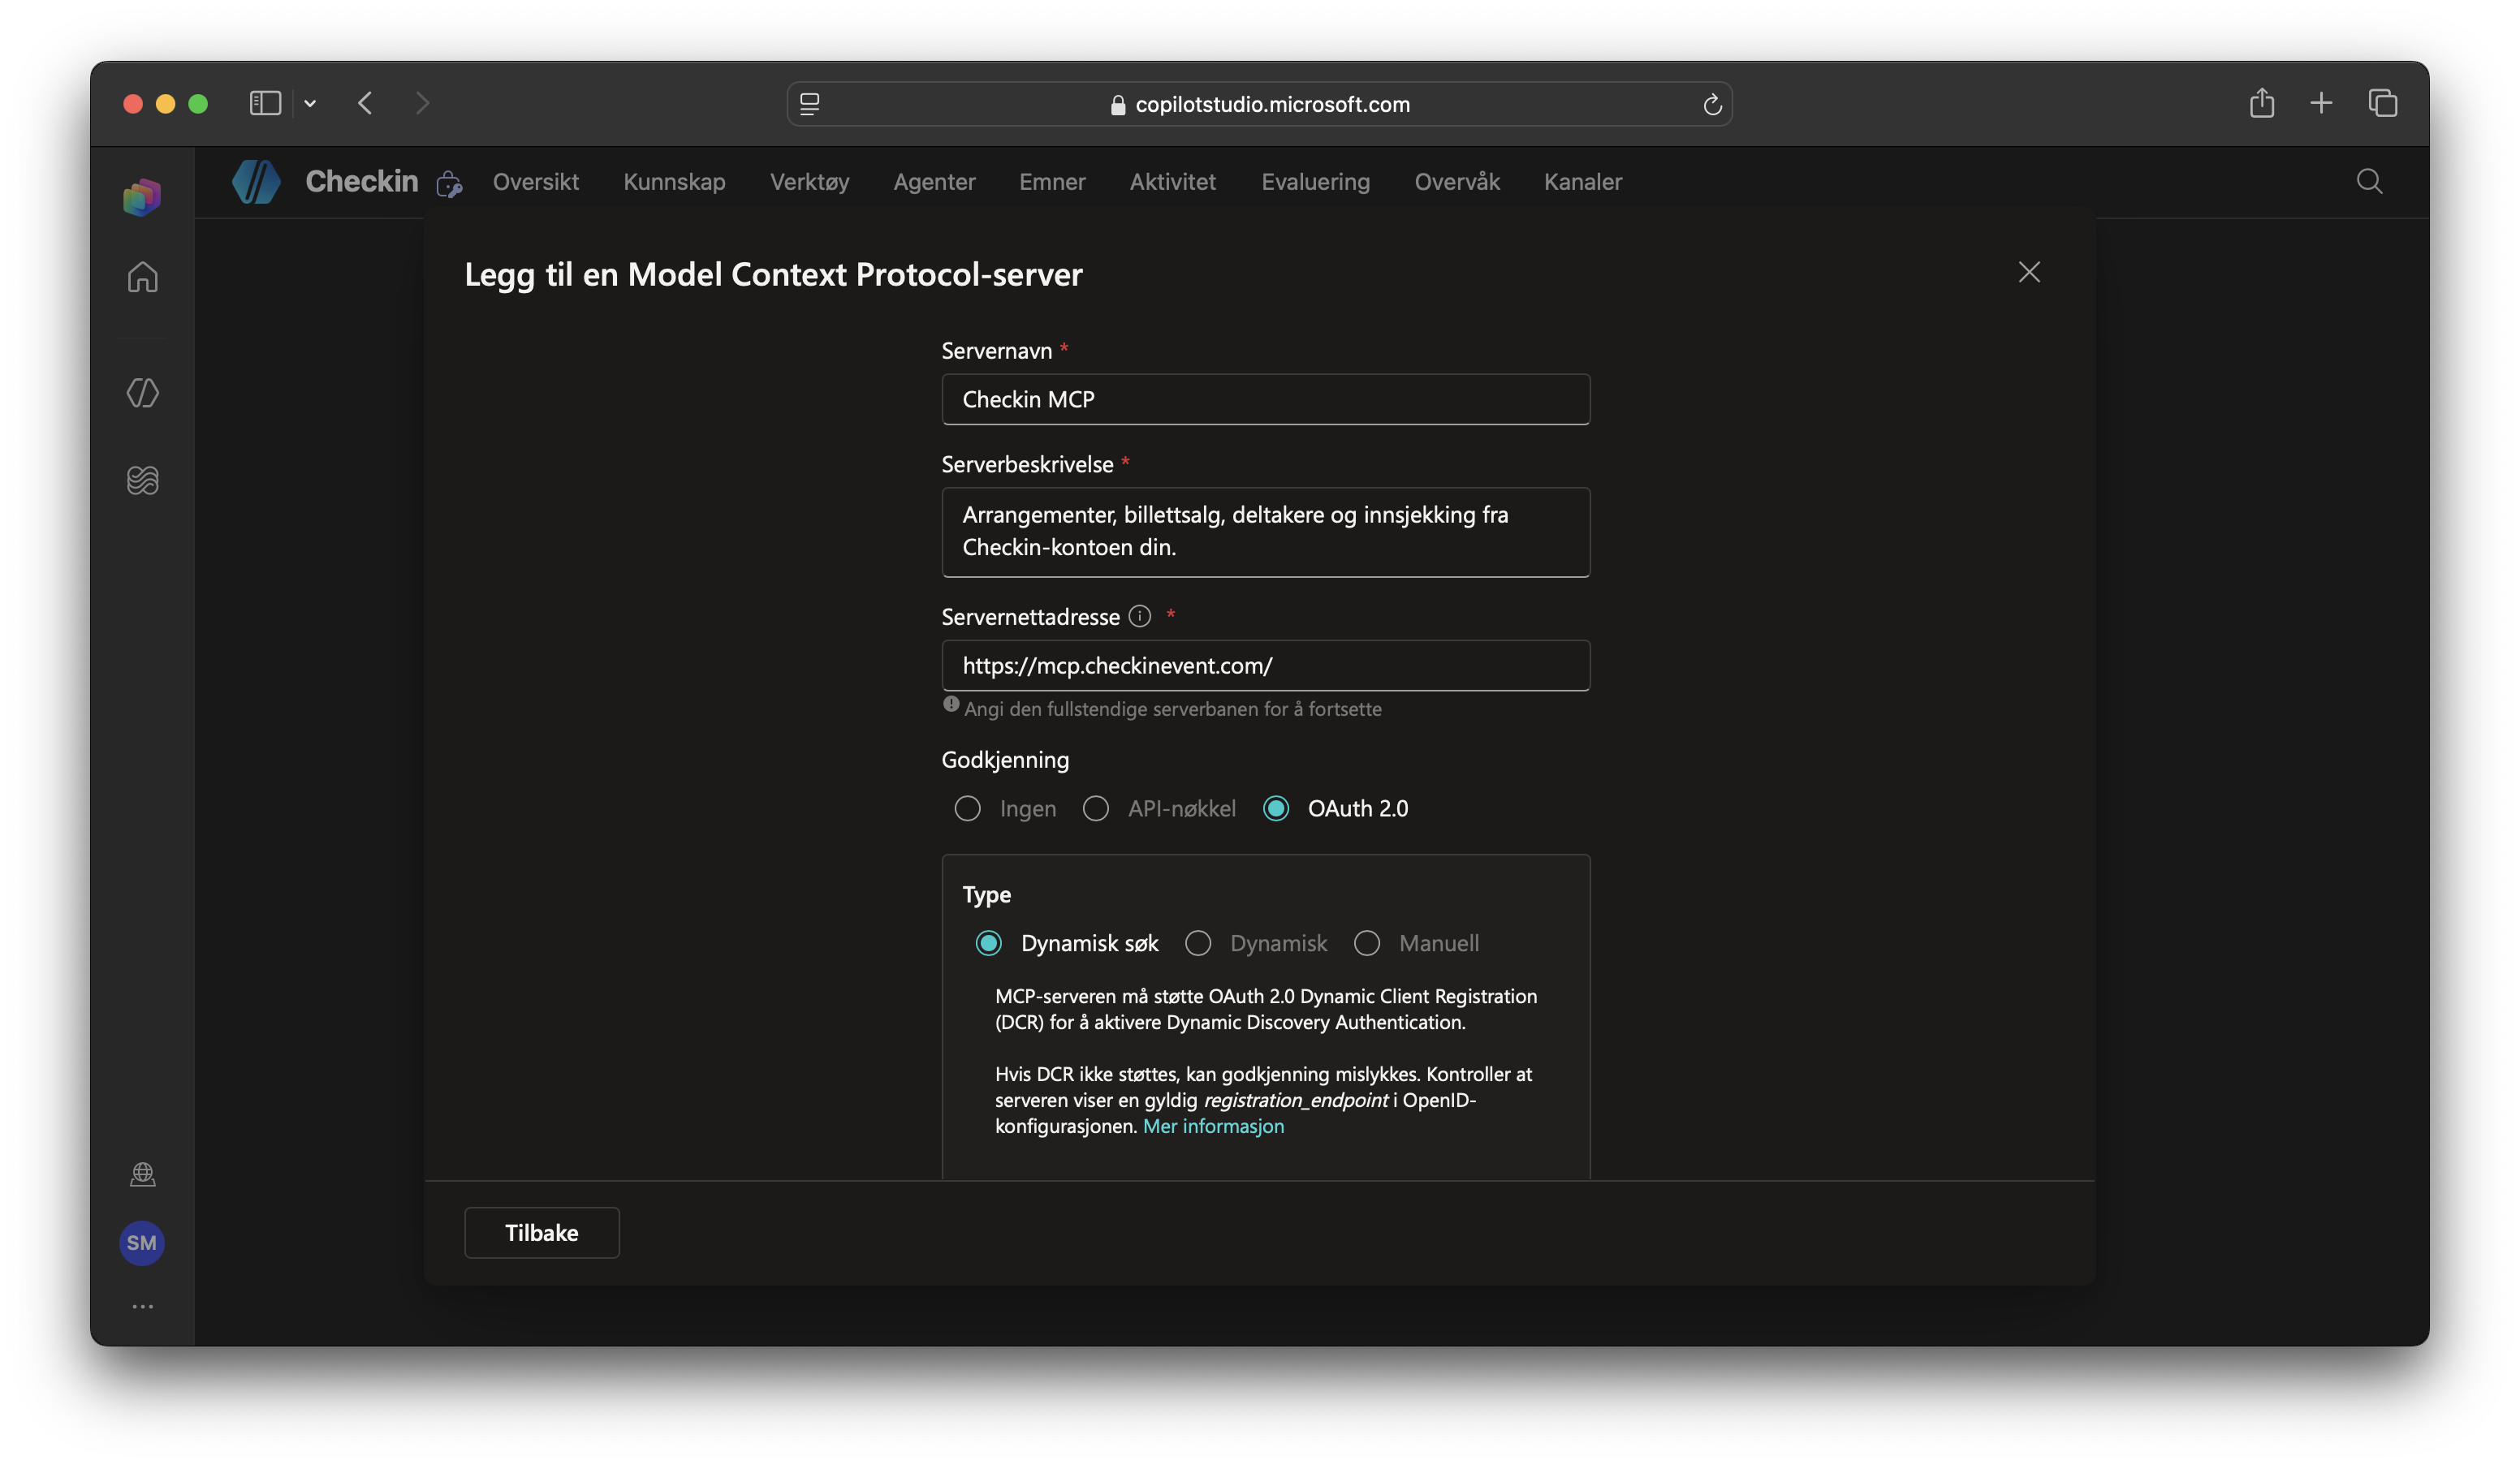
Task: Go forward in Safari history
Action: [x=423, y=103]
